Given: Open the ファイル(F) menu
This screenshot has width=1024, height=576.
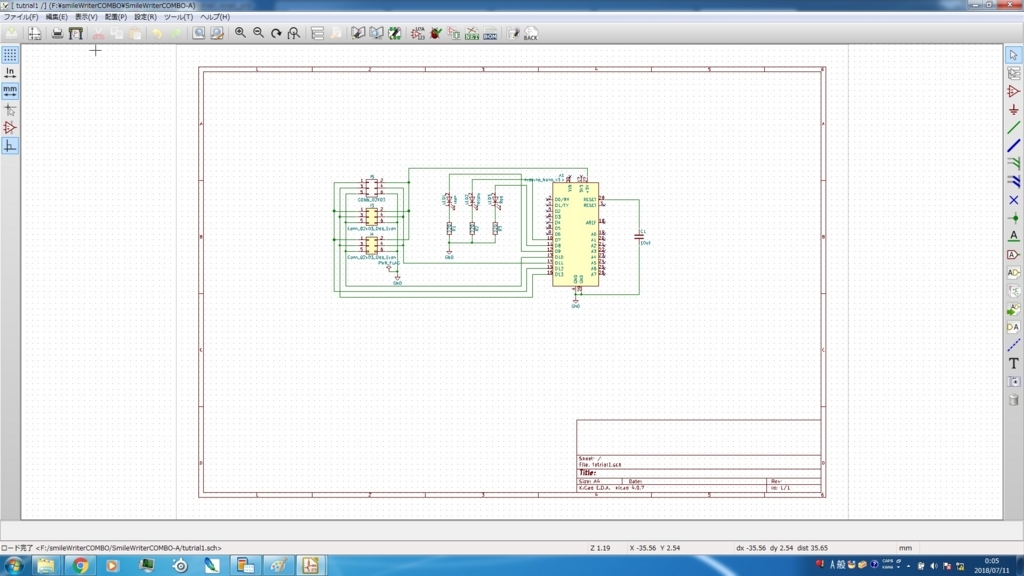Looking at the screenshot, I should click(21, 17).
